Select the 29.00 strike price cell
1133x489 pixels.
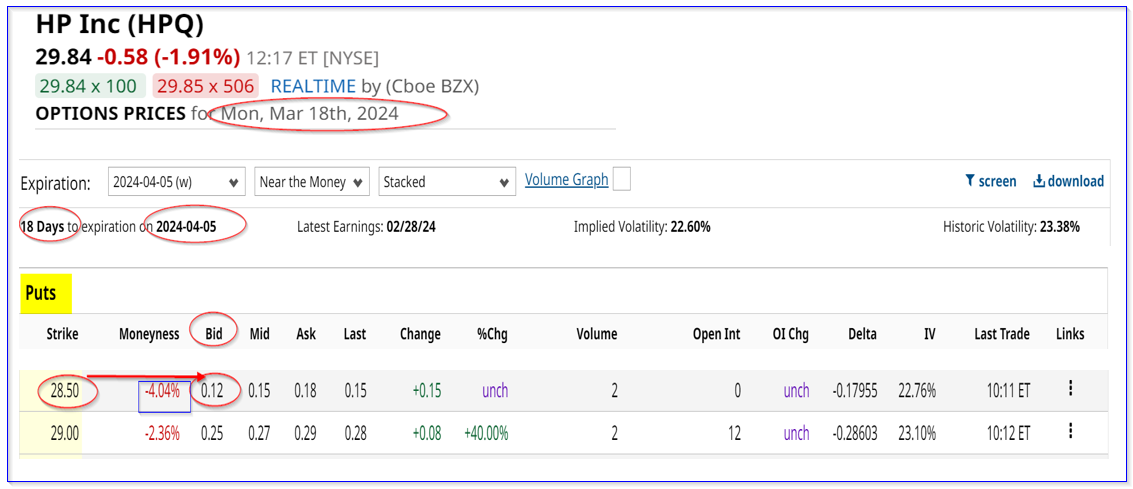63,432
